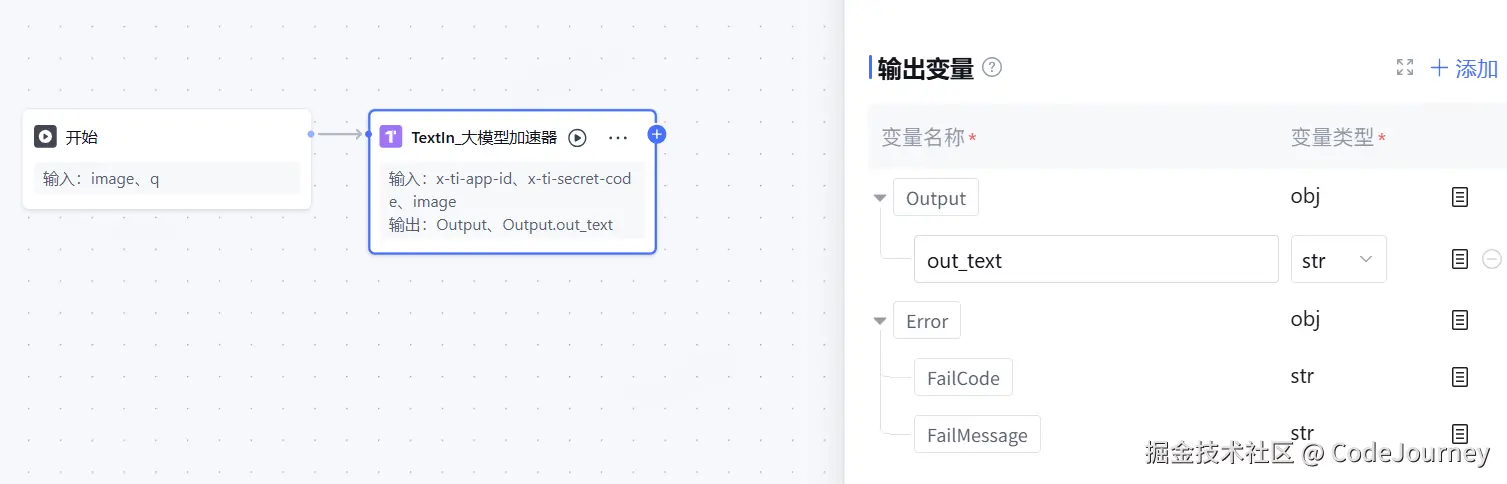Click the blue plus connector on the TextIn node

point(656,134)
